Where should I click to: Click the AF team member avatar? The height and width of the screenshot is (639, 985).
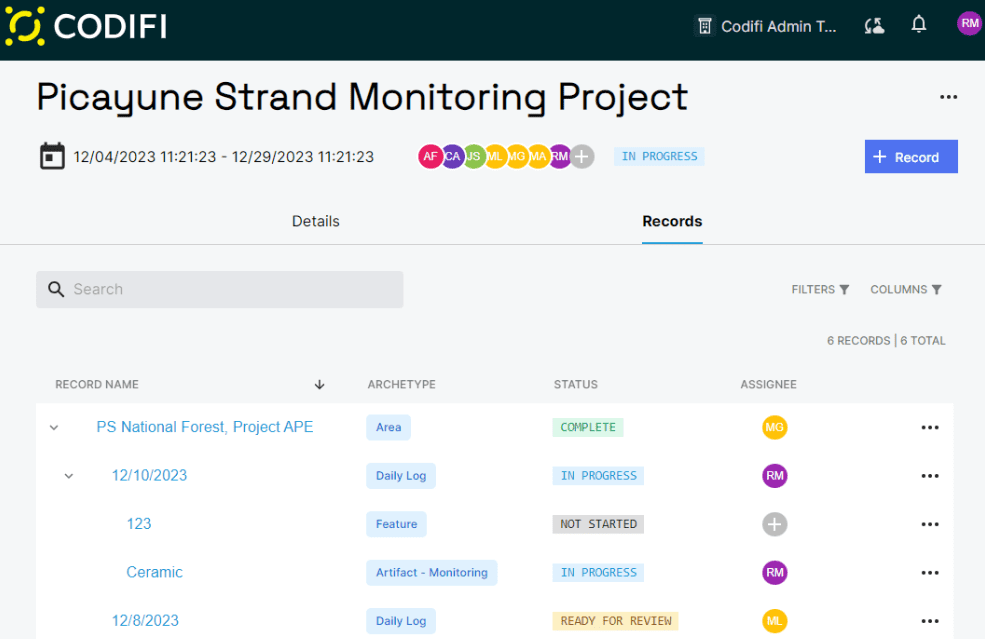(x=430, y=156)
